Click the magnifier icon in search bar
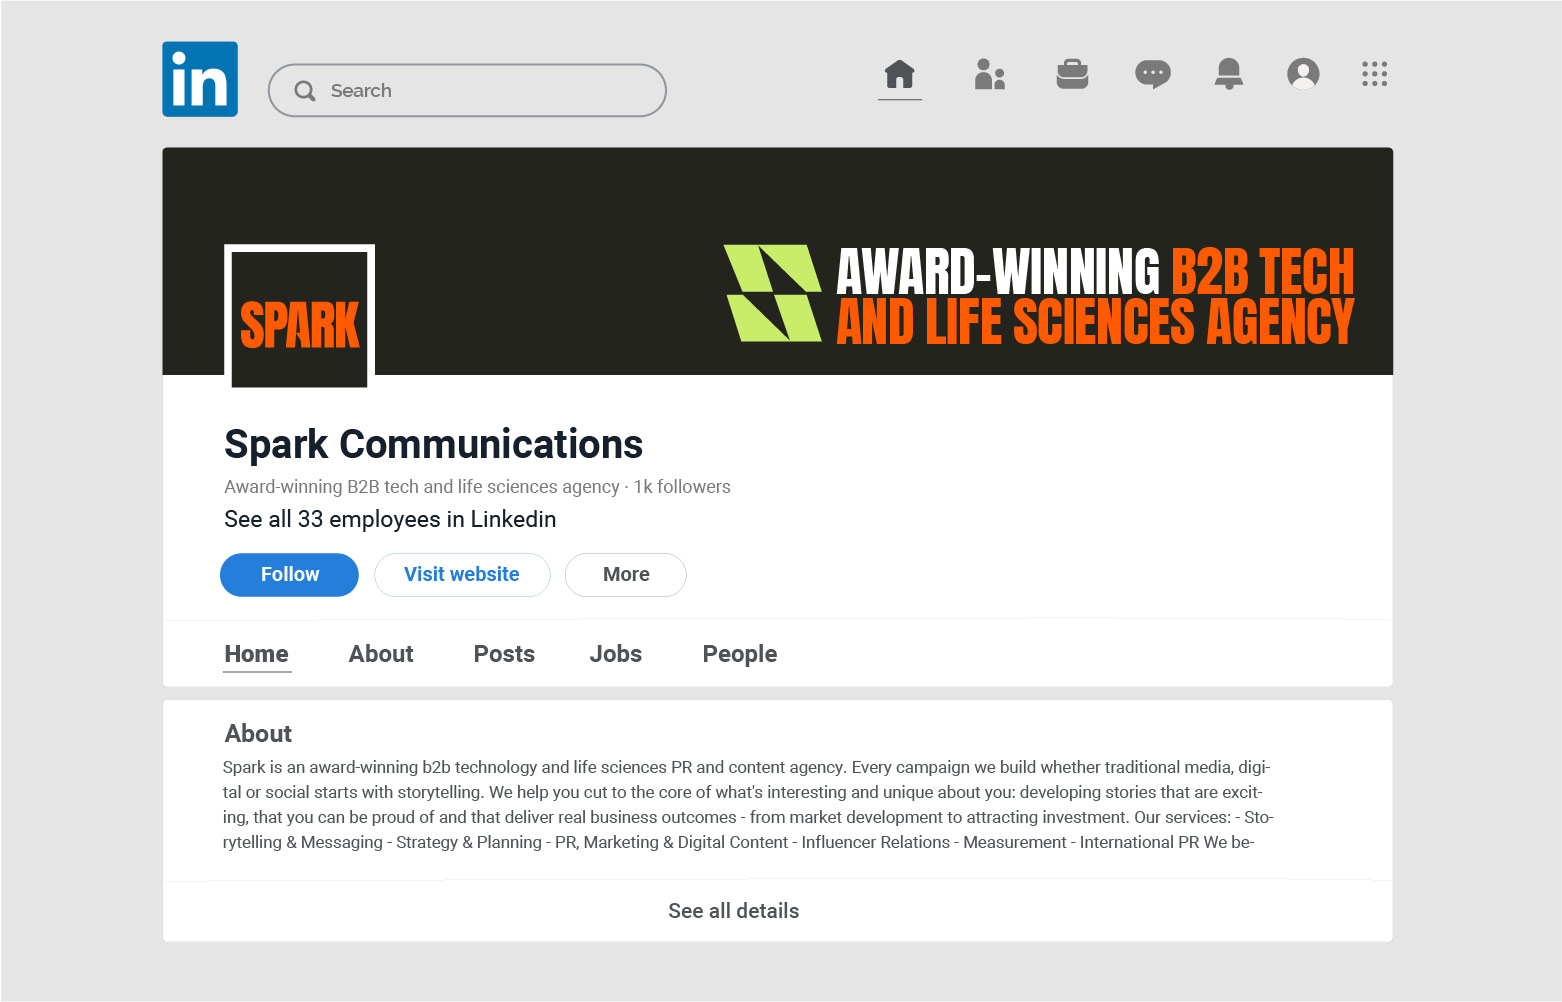This screenshot has width=1562, height=1002. click(x=305, y=91)
